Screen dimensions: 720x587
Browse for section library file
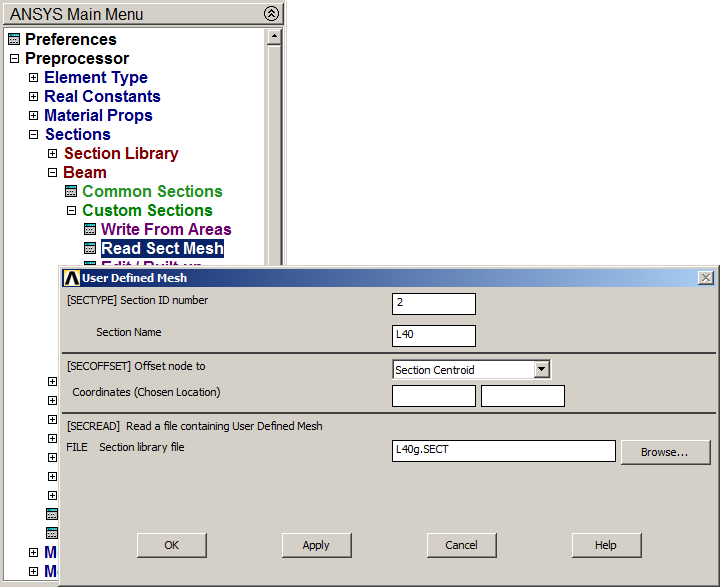click(x=665, y=452)
